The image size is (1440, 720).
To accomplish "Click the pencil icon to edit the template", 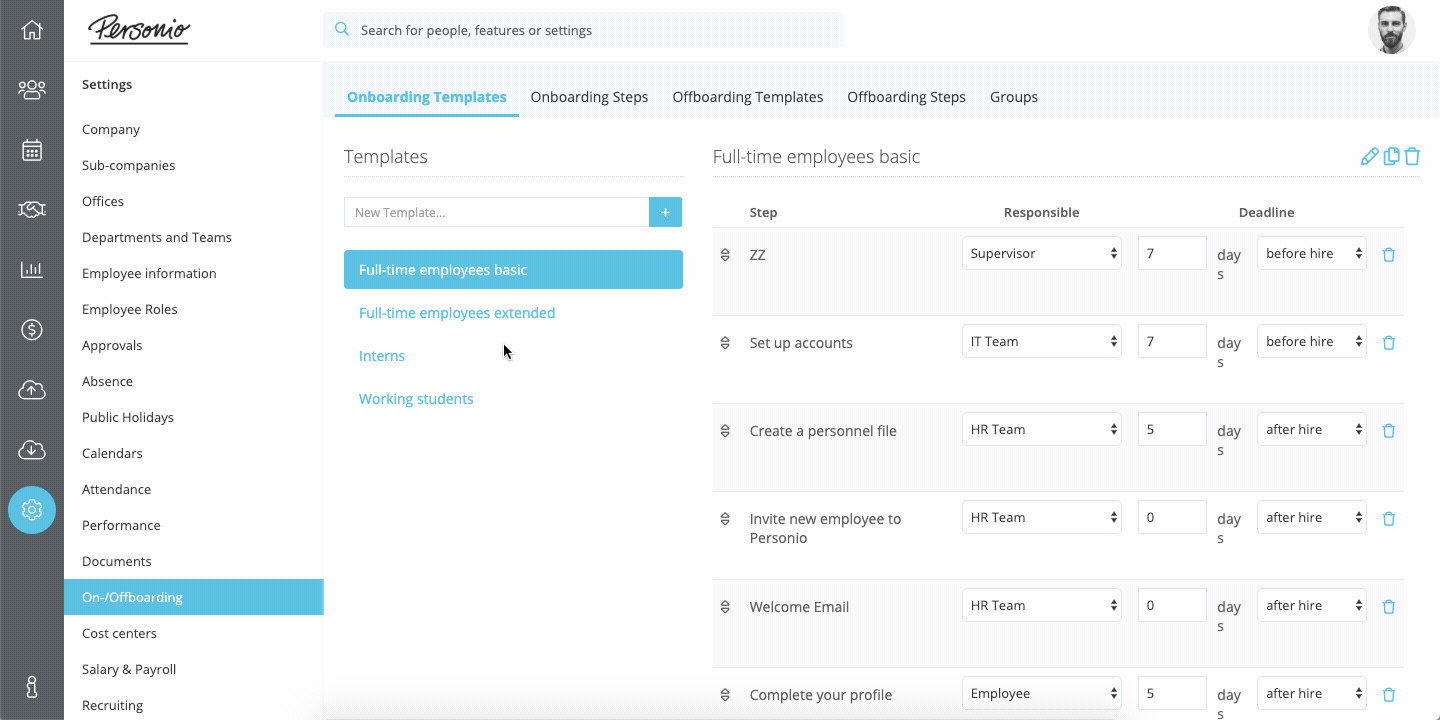I will (1370, 157).
